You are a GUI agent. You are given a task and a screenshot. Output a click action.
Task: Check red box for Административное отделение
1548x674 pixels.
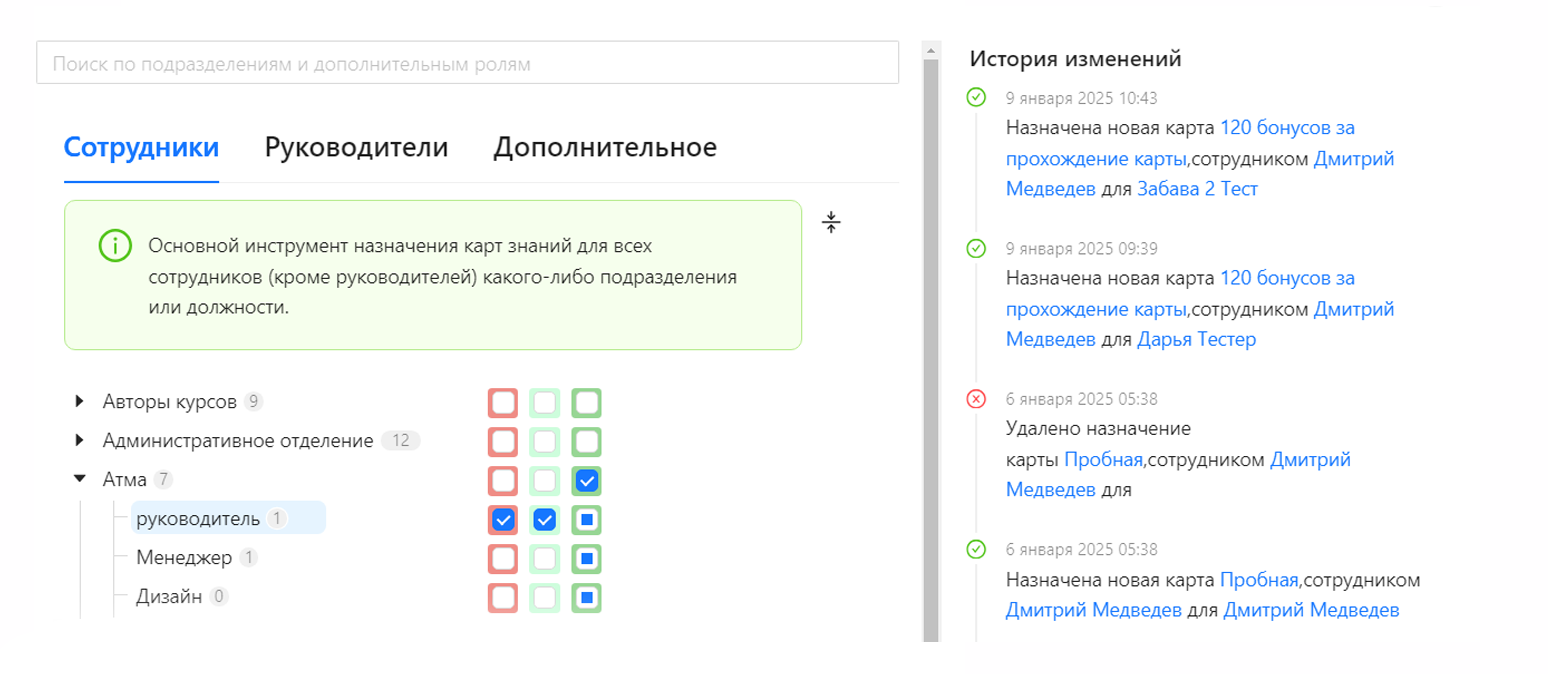point(503,441)
